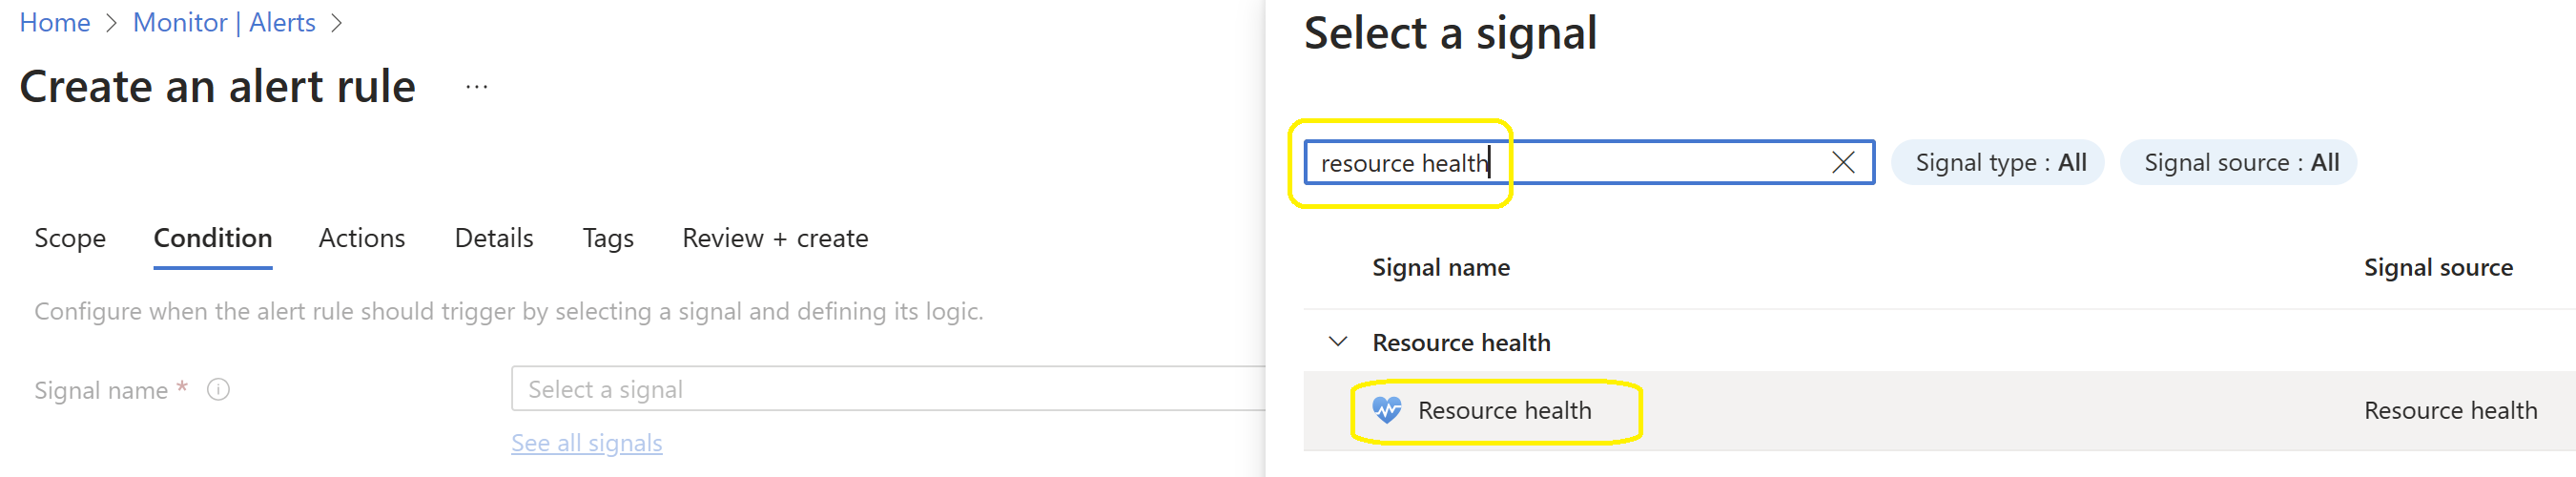Click the Signal name column header

[1440, 267]
